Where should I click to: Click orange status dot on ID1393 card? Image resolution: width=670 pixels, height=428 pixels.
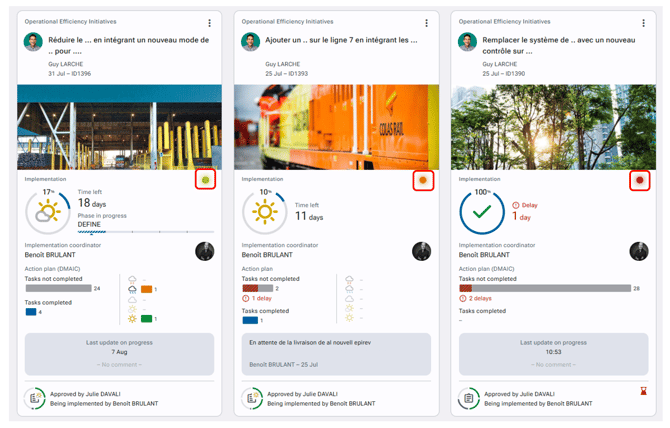[x=423, y=180]
